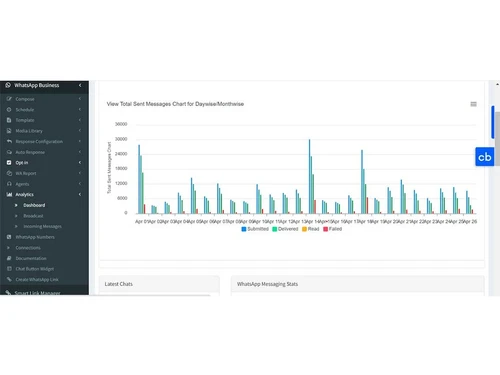This screenshot has width=500, height=375.
Task: Click the WA Report pie icon
Action: coord(9,173)
